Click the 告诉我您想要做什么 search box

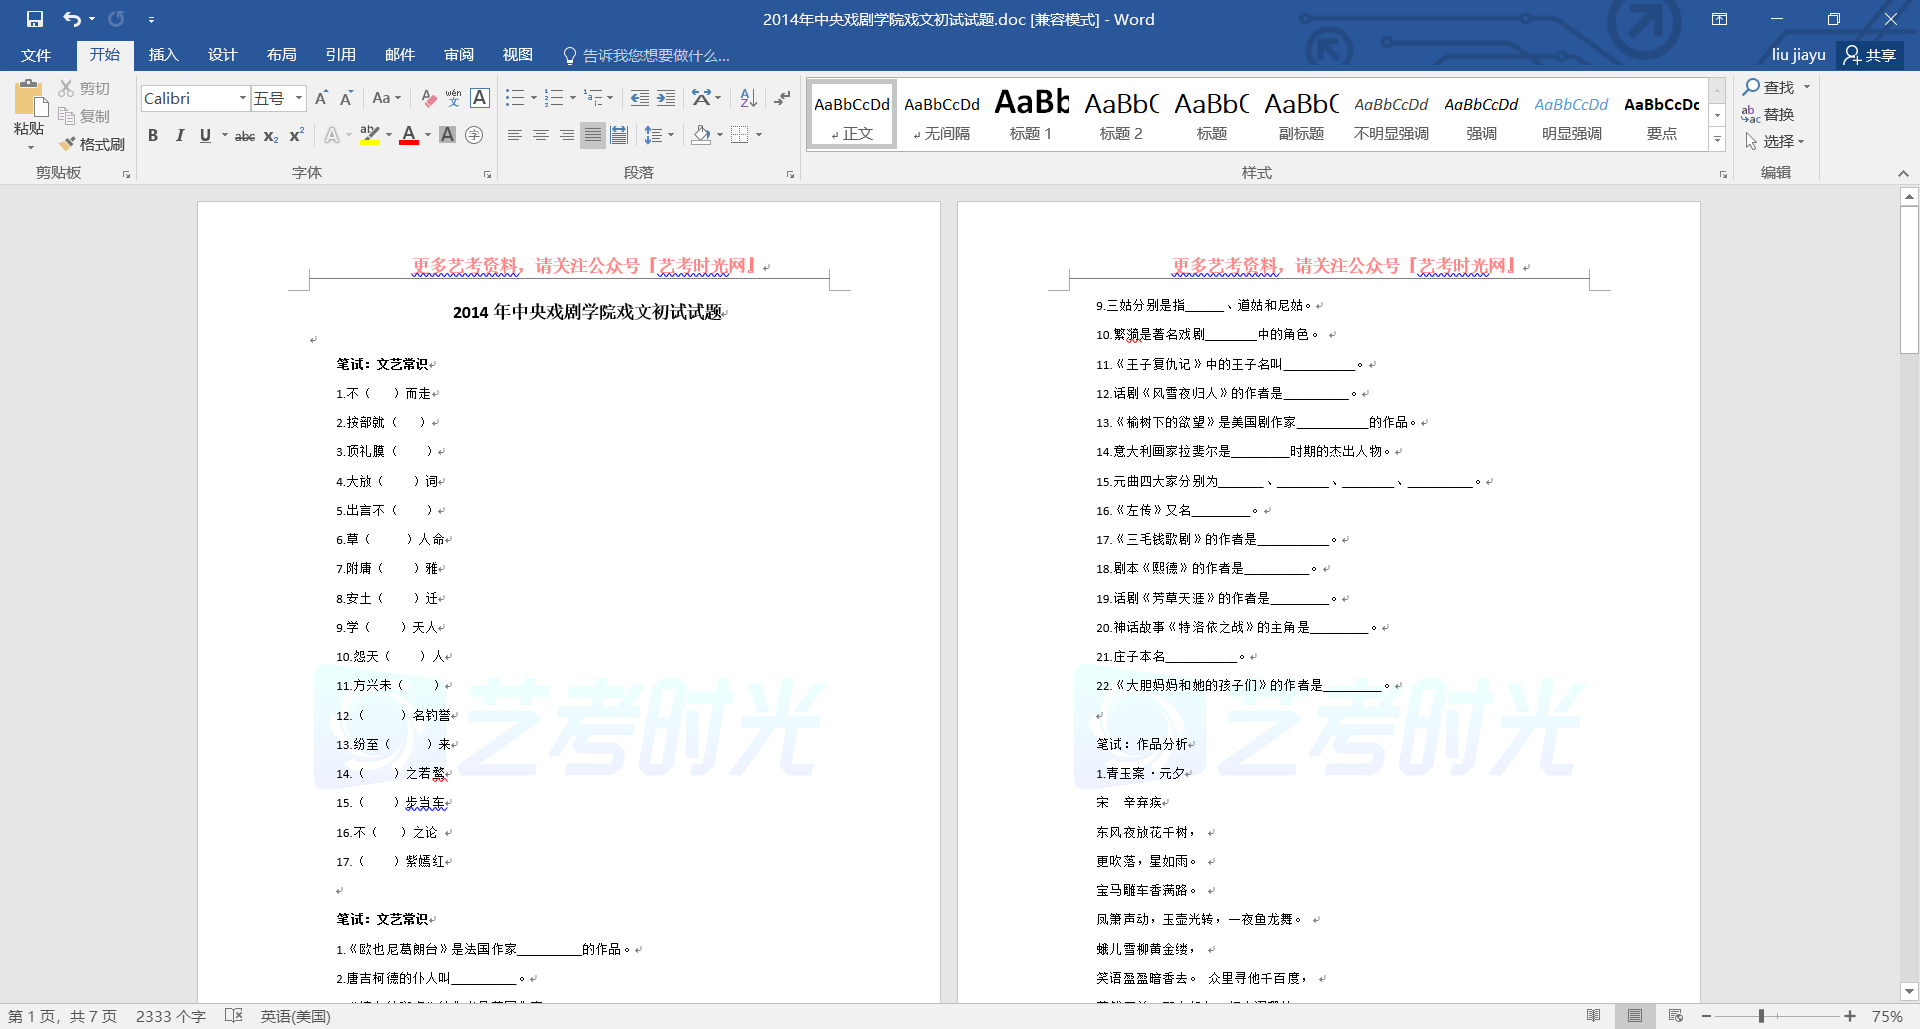655,55
